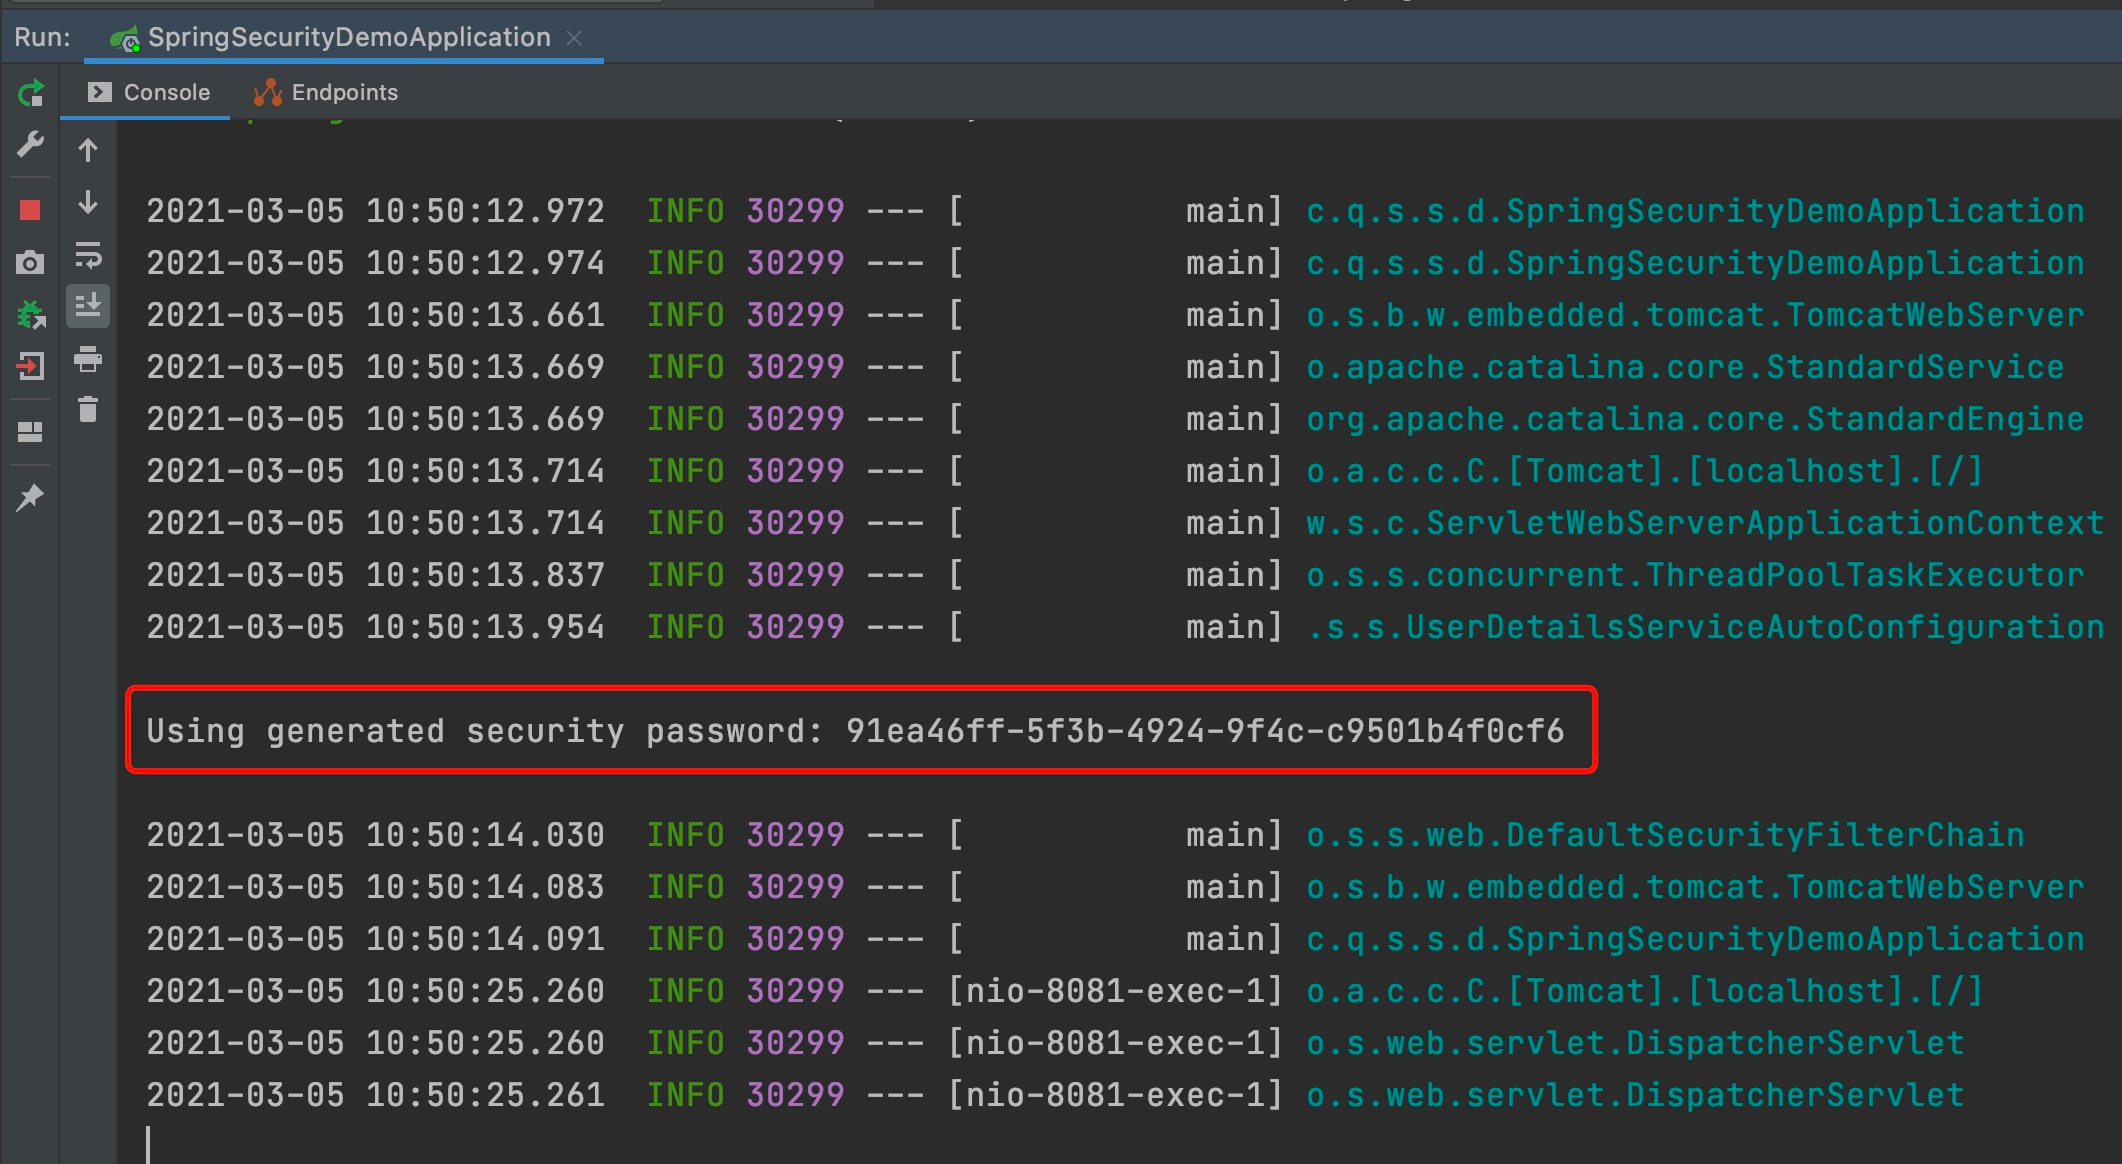This screenshot has width=2122, height=1164.
Task: Click the green bug debugger icon
Action: tap(30, 315)
